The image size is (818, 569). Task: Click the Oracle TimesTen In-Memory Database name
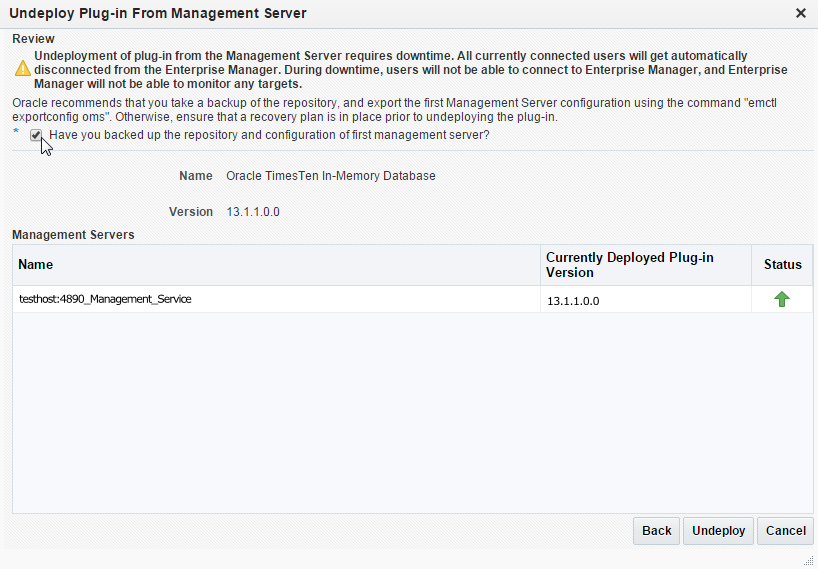[x=331, y=176]
